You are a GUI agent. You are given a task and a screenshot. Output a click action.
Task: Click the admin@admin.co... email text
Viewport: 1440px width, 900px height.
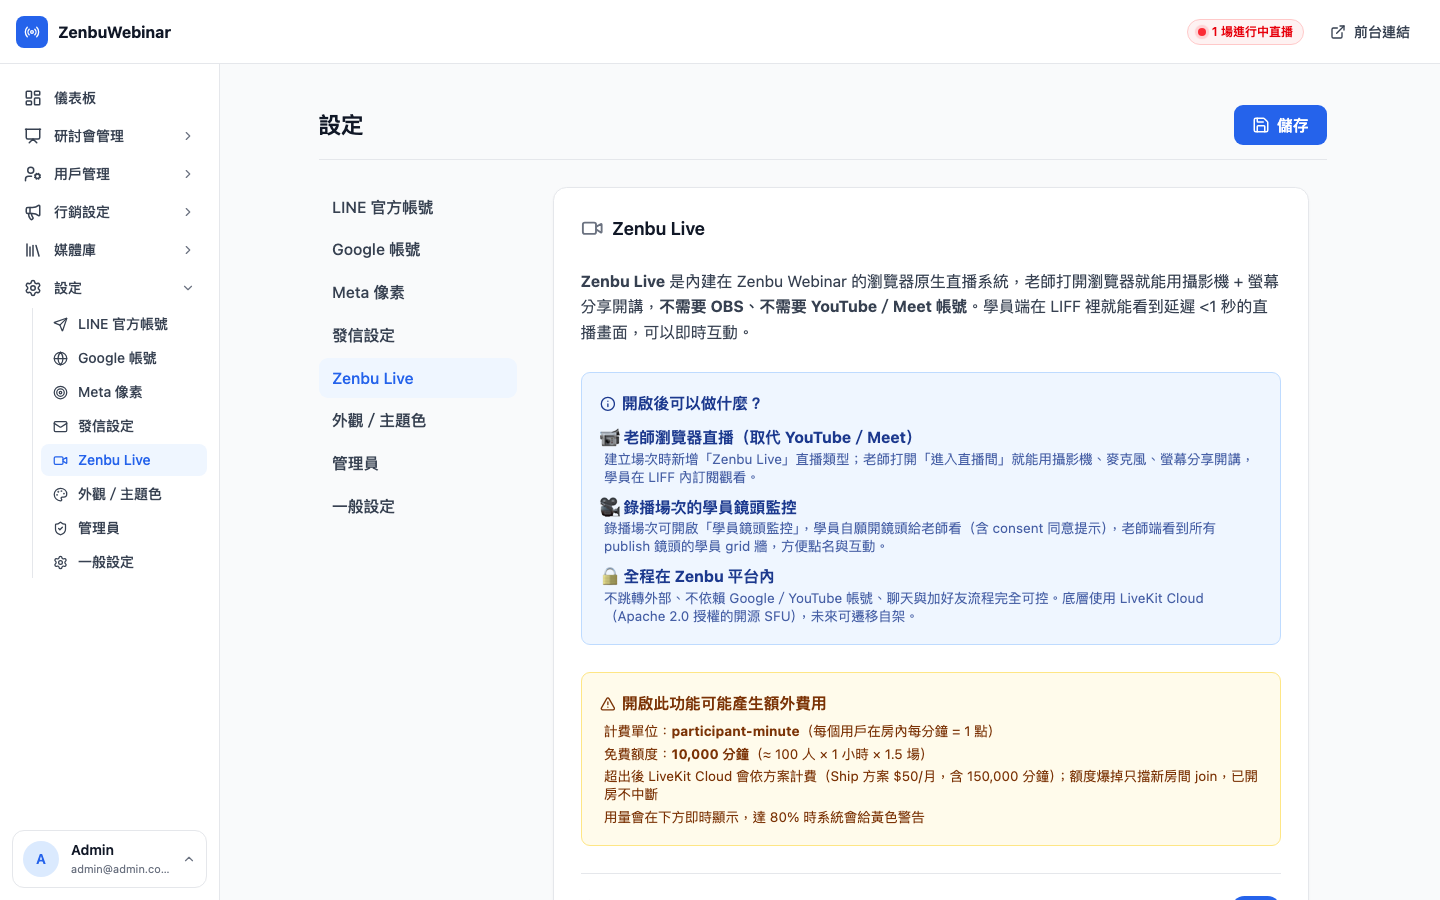(120, 869)
